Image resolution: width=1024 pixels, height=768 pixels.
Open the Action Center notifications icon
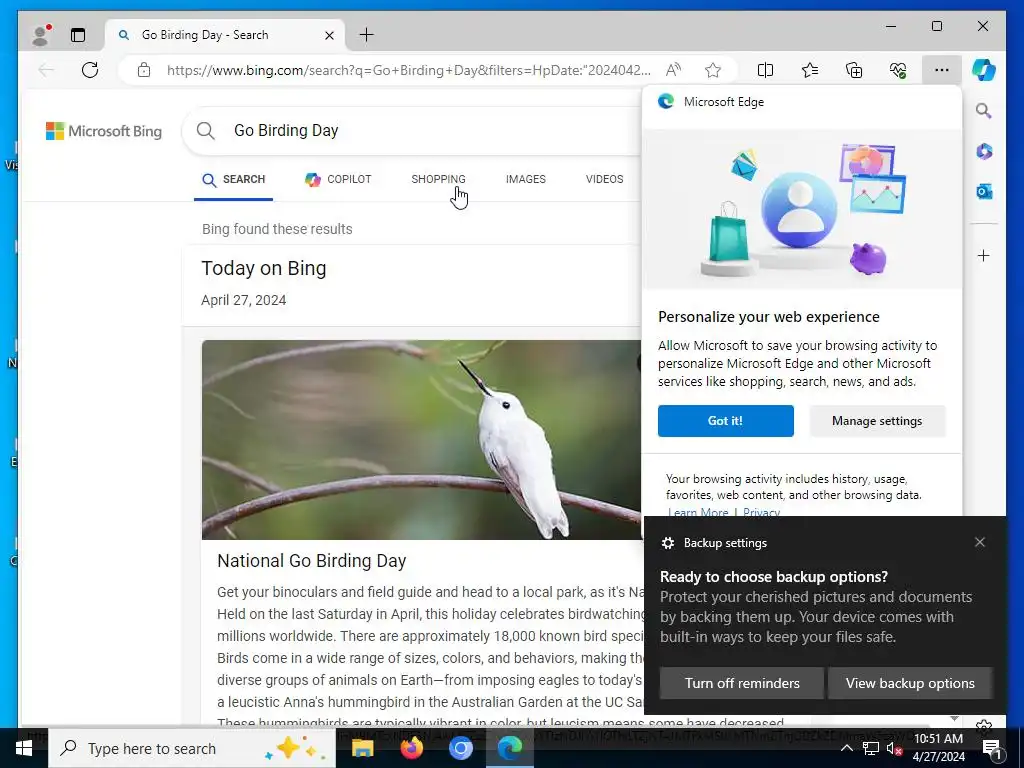(x=992, y=748)
